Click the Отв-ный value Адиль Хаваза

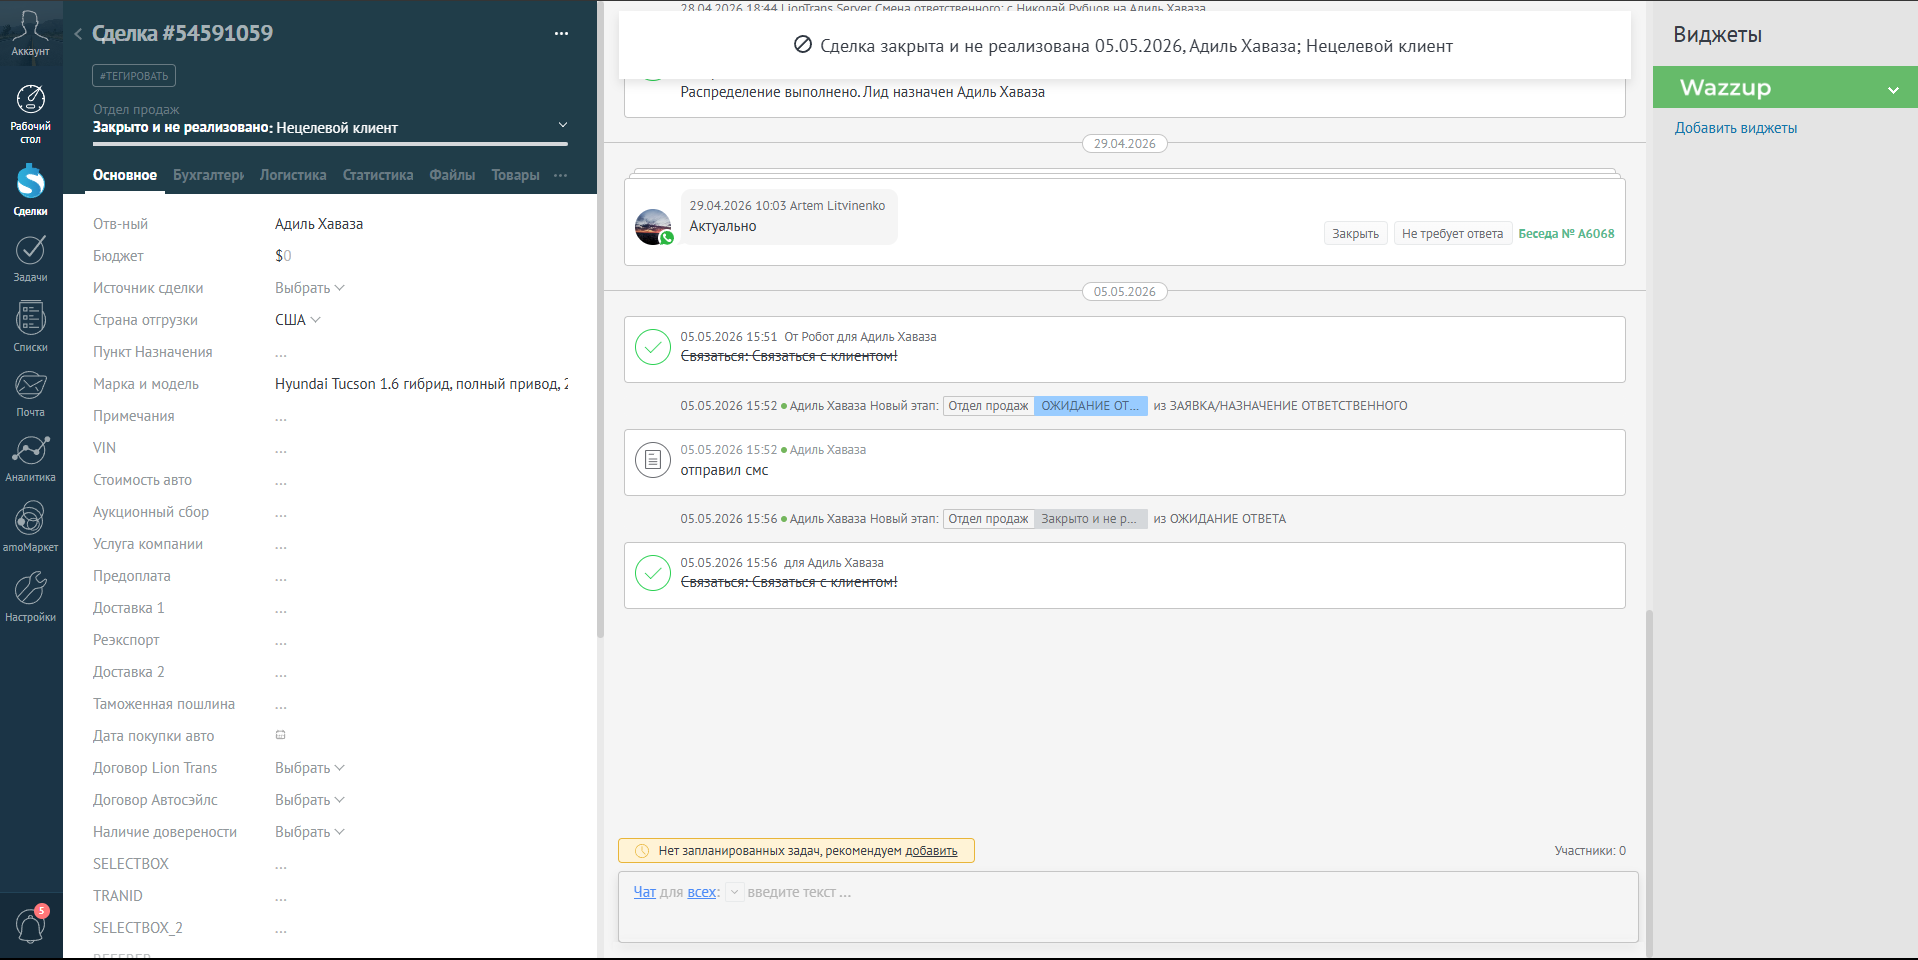click(319, 224)
